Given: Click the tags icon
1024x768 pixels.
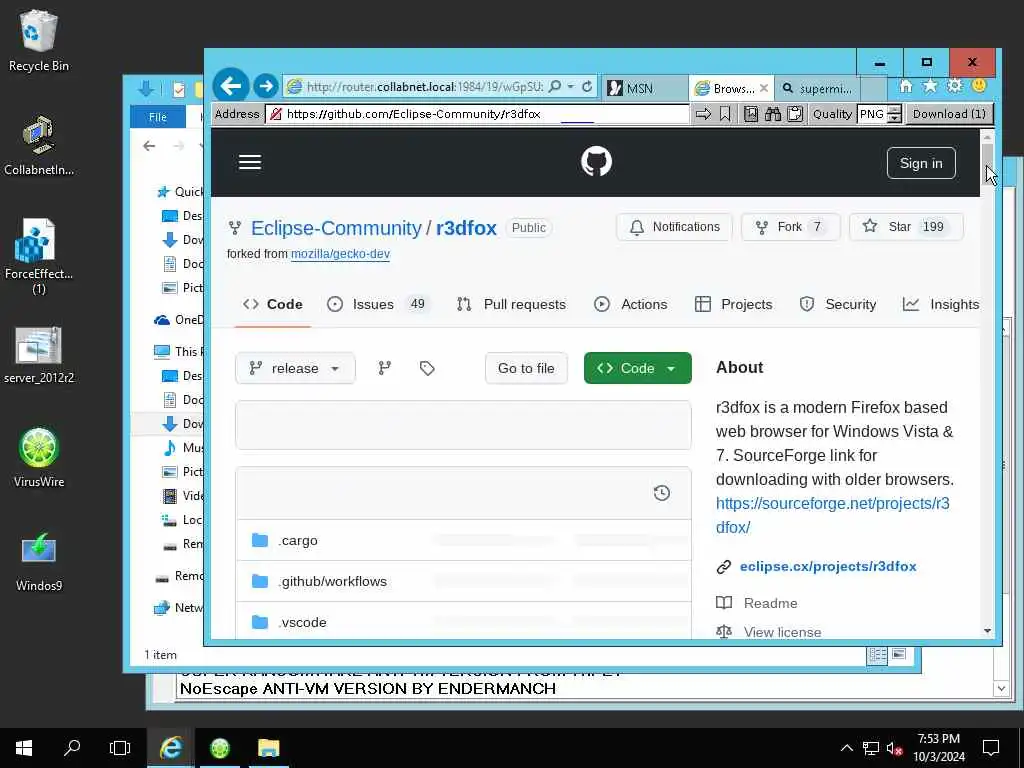Looking at the screenshot, I should pos(427,368).
